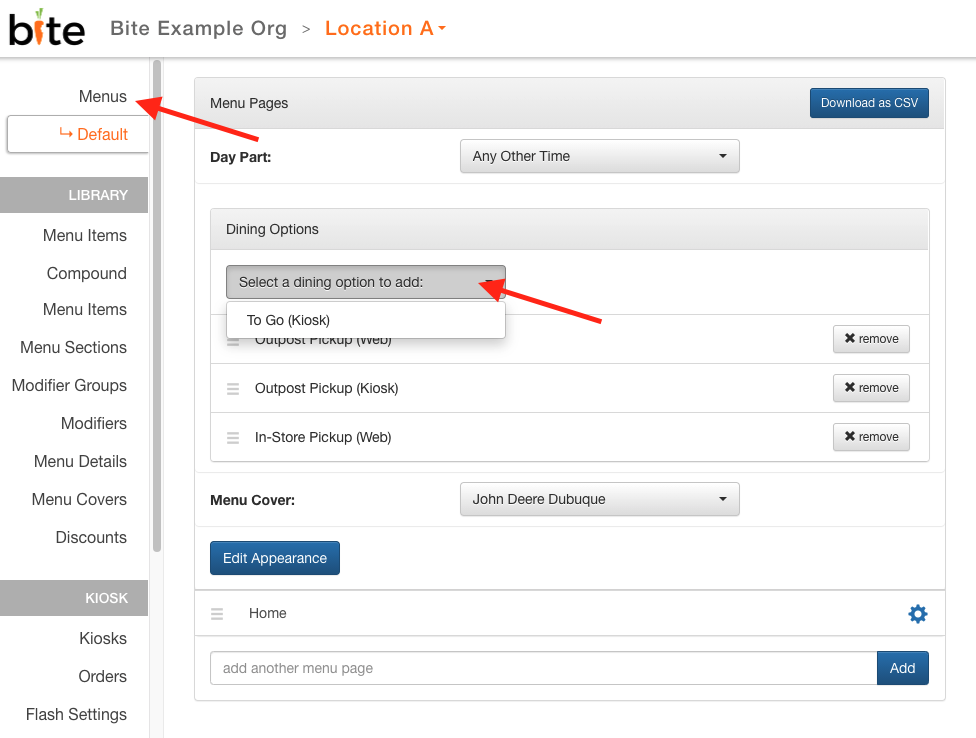Image resolution: width=976 pixels, height=738 pixels.
Task: Remove the Outpost Pickup (Kiosk) dining option
Action: coord(871,388)
